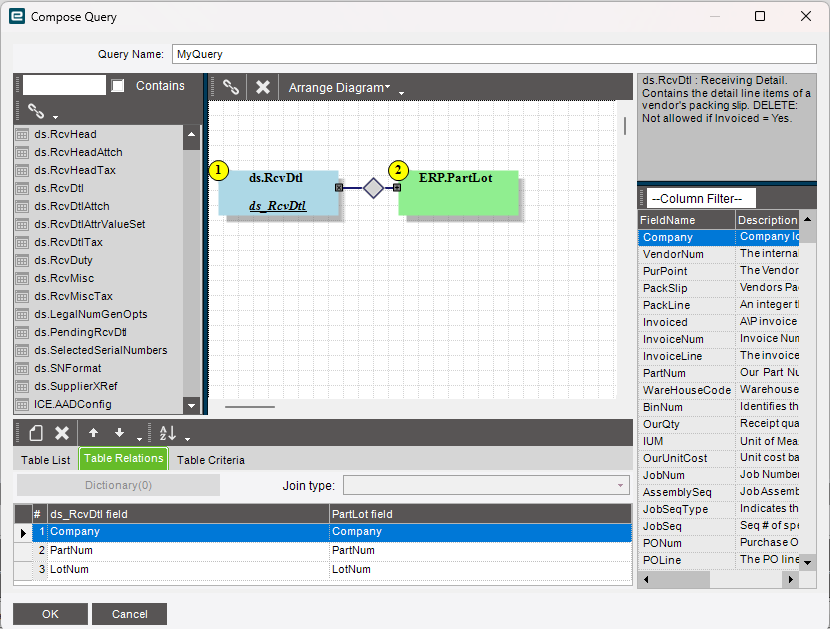Click the FieldName column header

pyautogui.click(x=686, y=220)
